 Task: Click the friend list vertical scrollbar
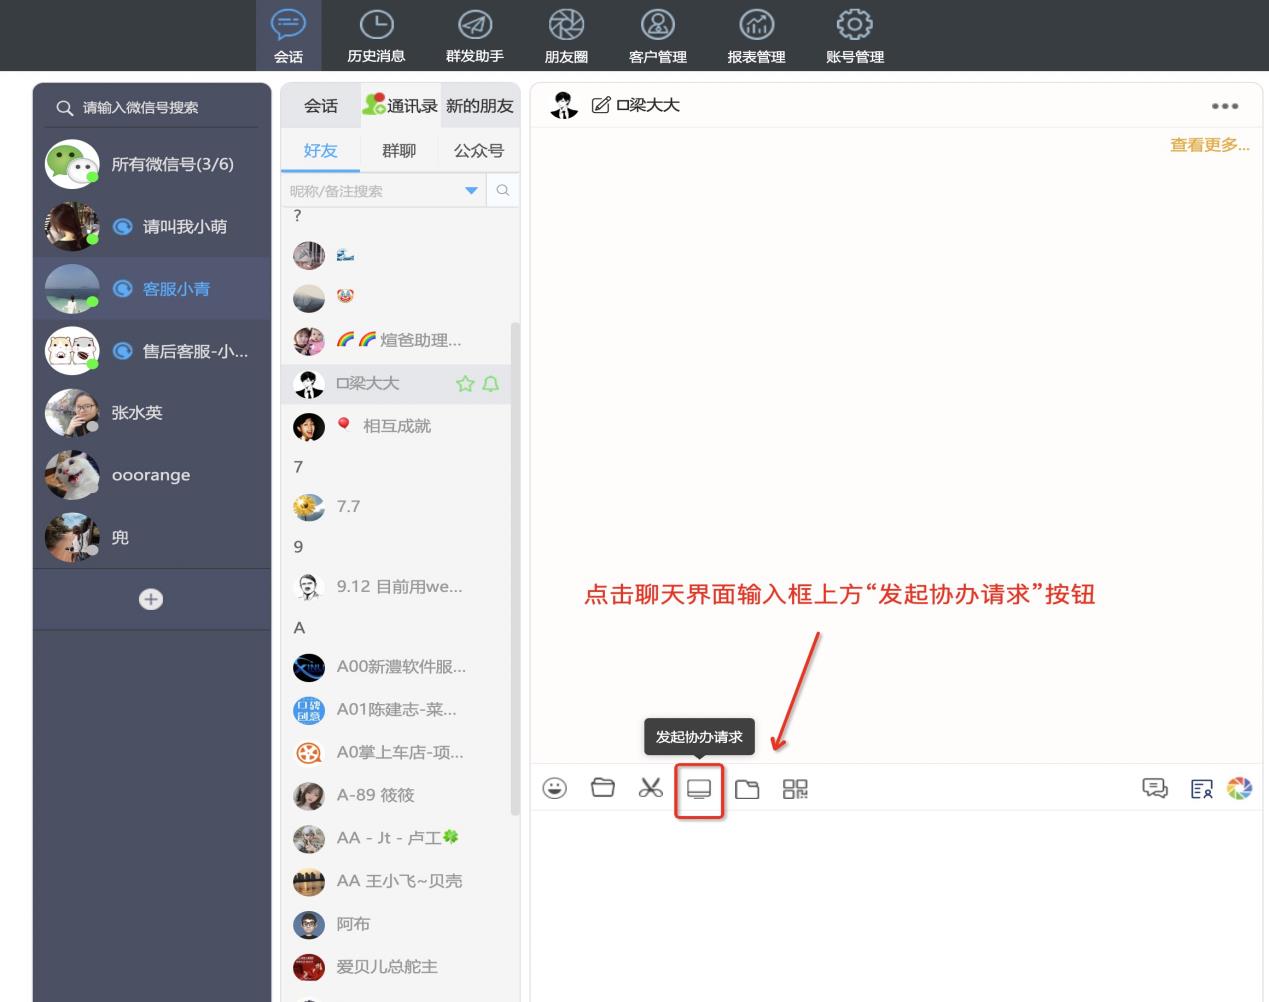[515, 568]
